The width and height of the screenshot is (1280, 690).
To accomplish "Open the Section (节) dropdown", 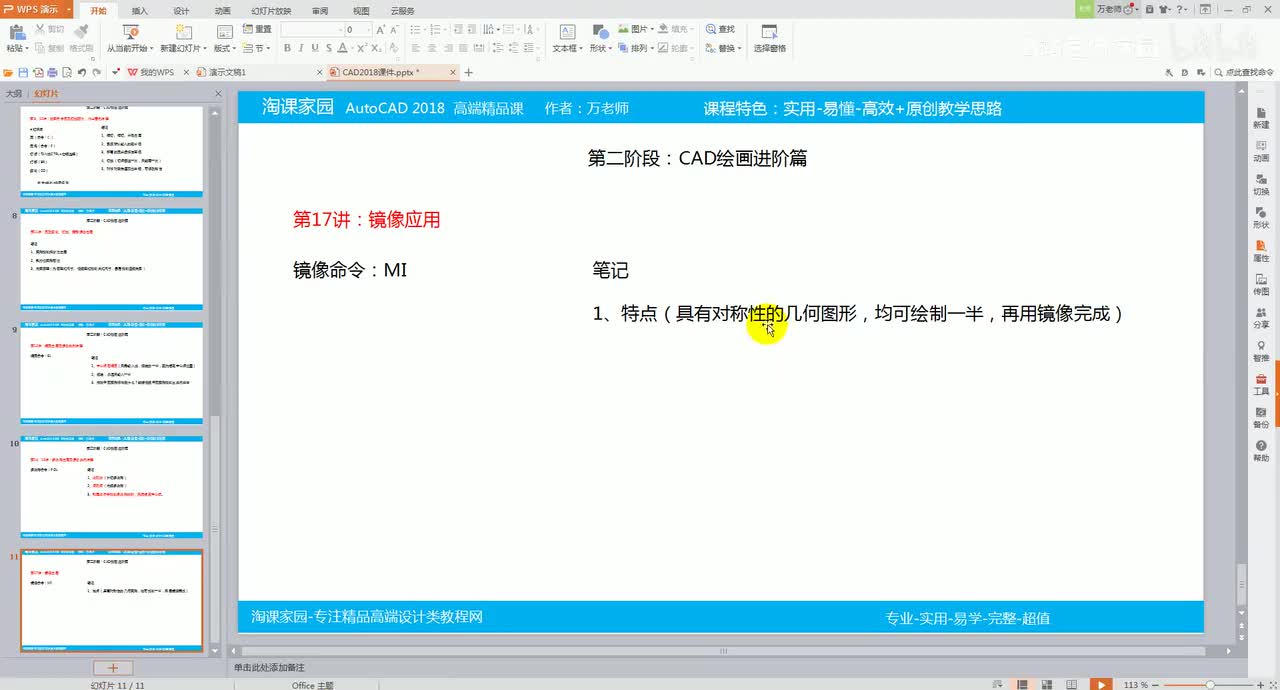I will coord(256,48).
